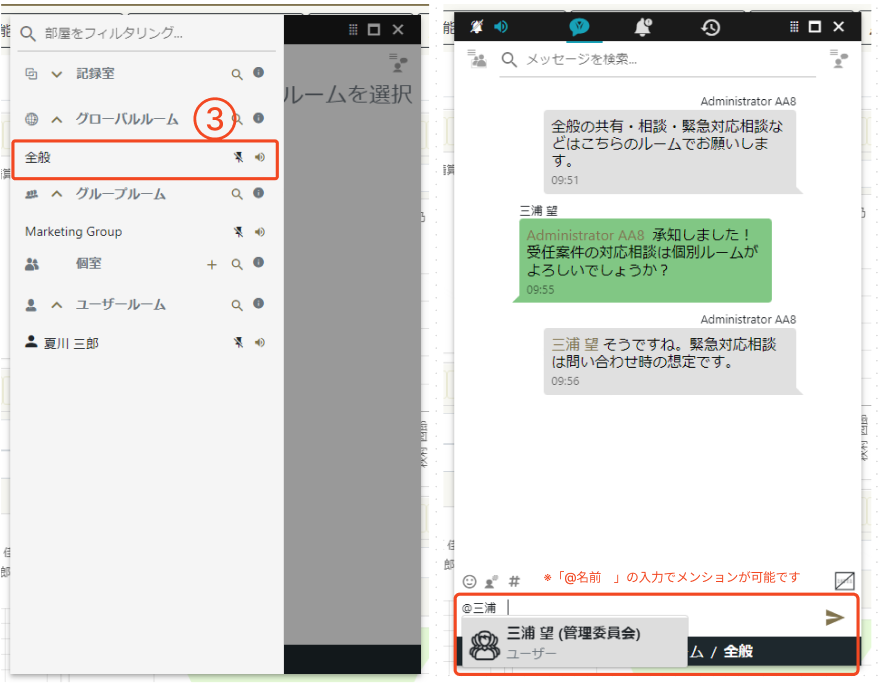The image size is (879, 683).
Task: Expand the 記録室 section
Action: tap(57, 74)
